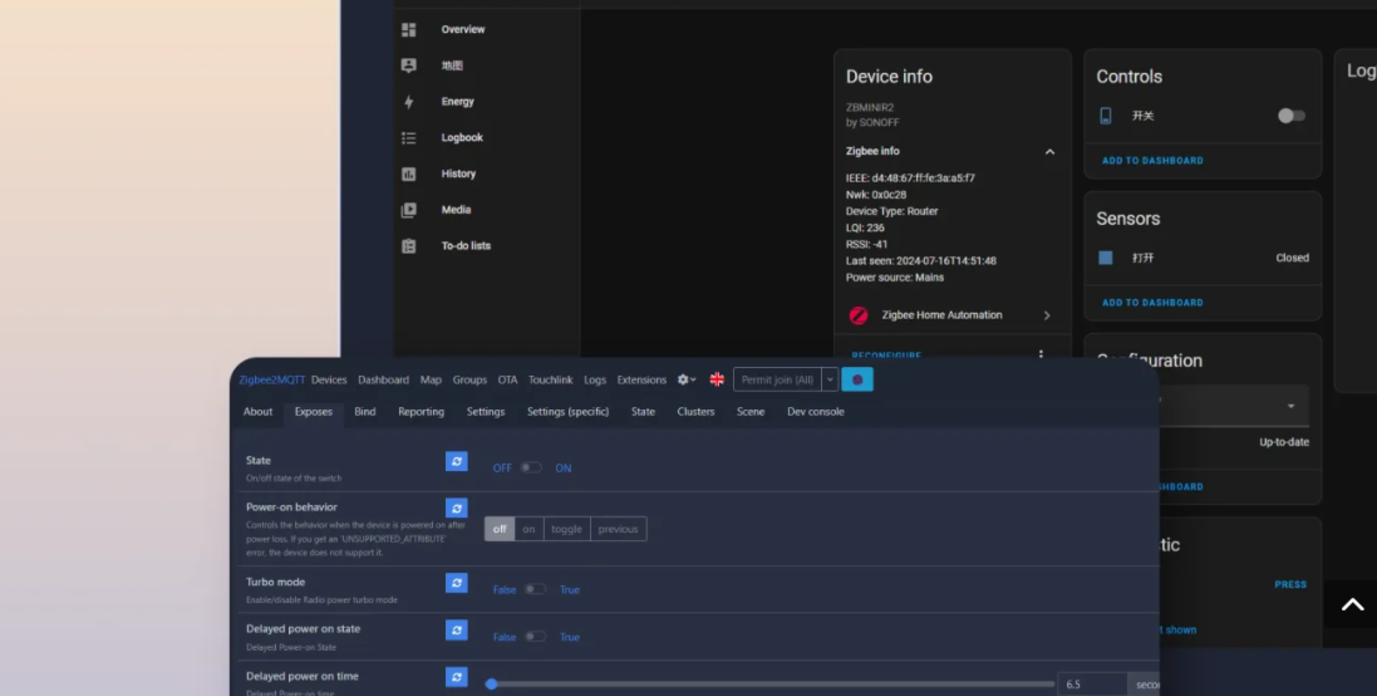The image size is (1377, 696).
Task: Open the Energy sidebar icon
Action: (x=408, y=102)
